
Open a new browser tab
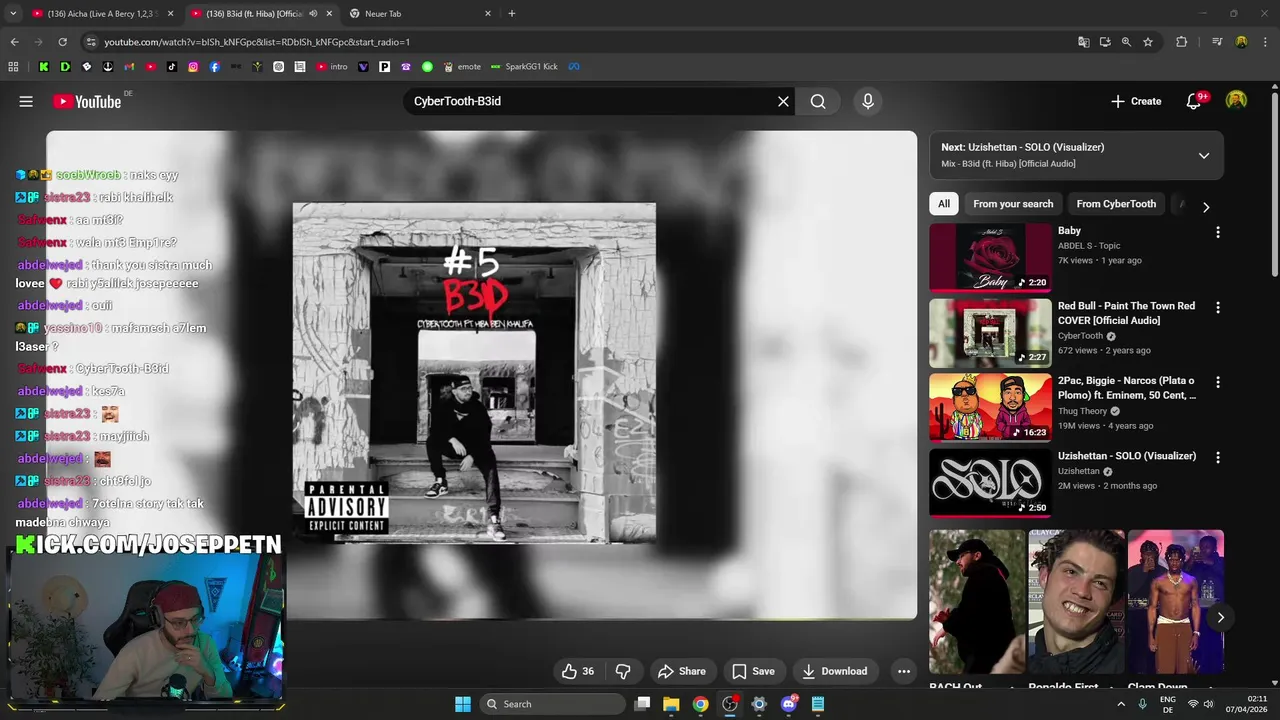click(512, 14)
